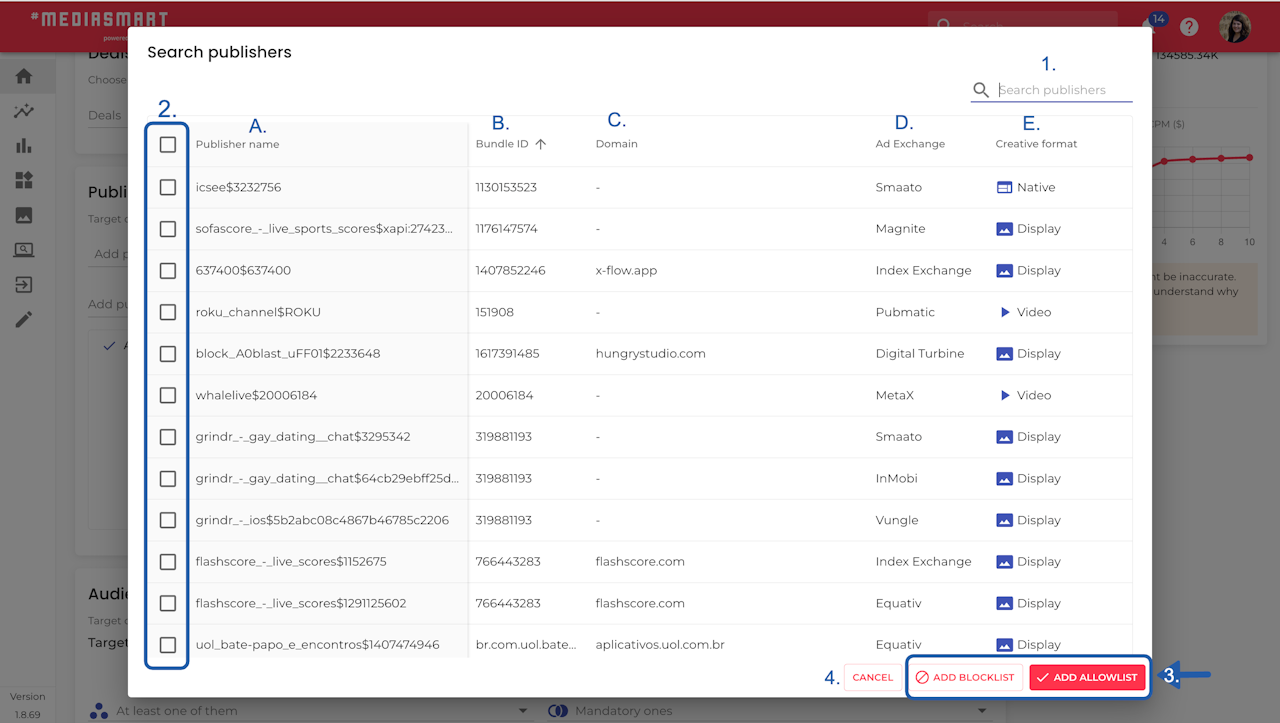Click the pencil edit sidebar icon

tap(24, 319)
